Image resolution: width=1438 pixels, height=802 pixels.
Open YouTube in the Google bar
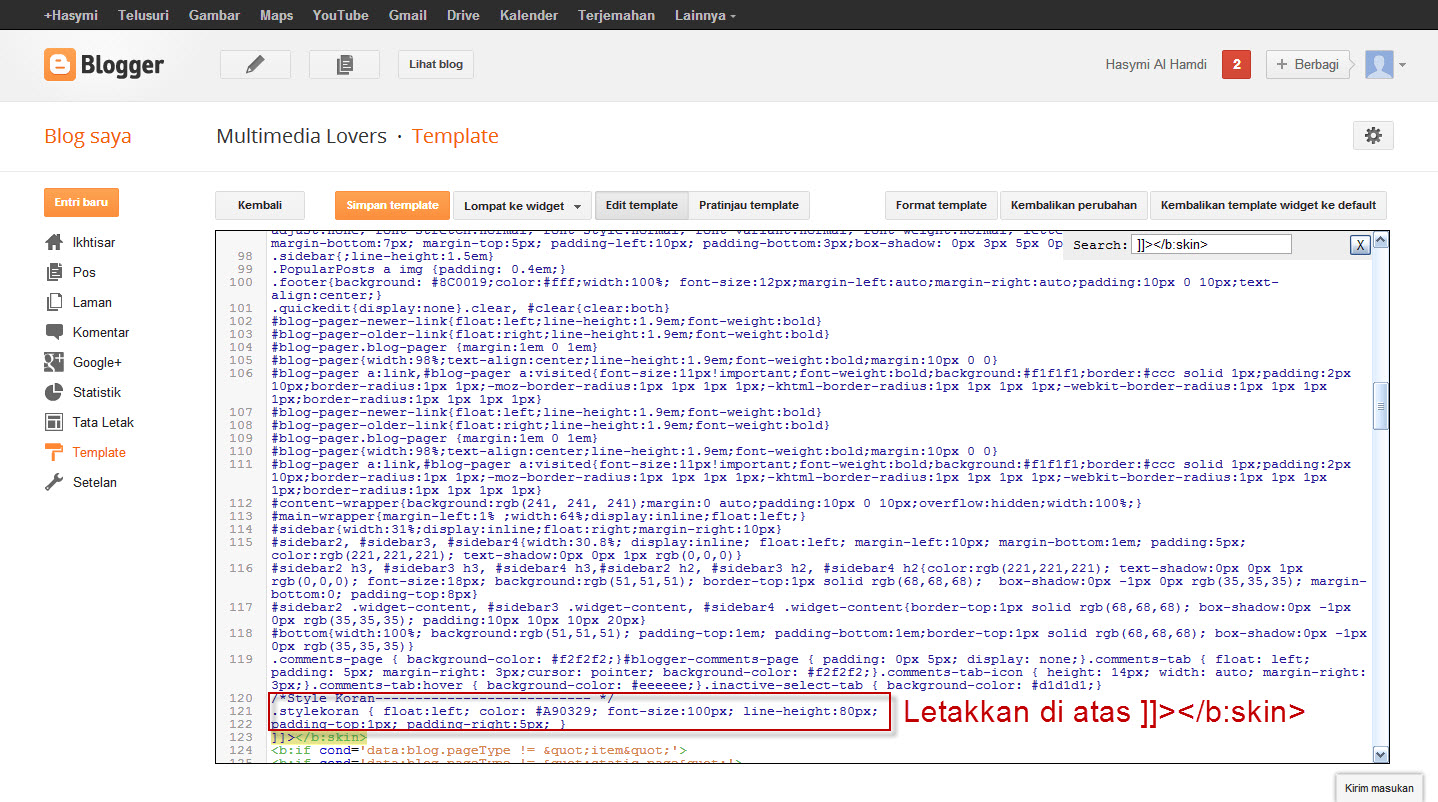click(340, 15)
